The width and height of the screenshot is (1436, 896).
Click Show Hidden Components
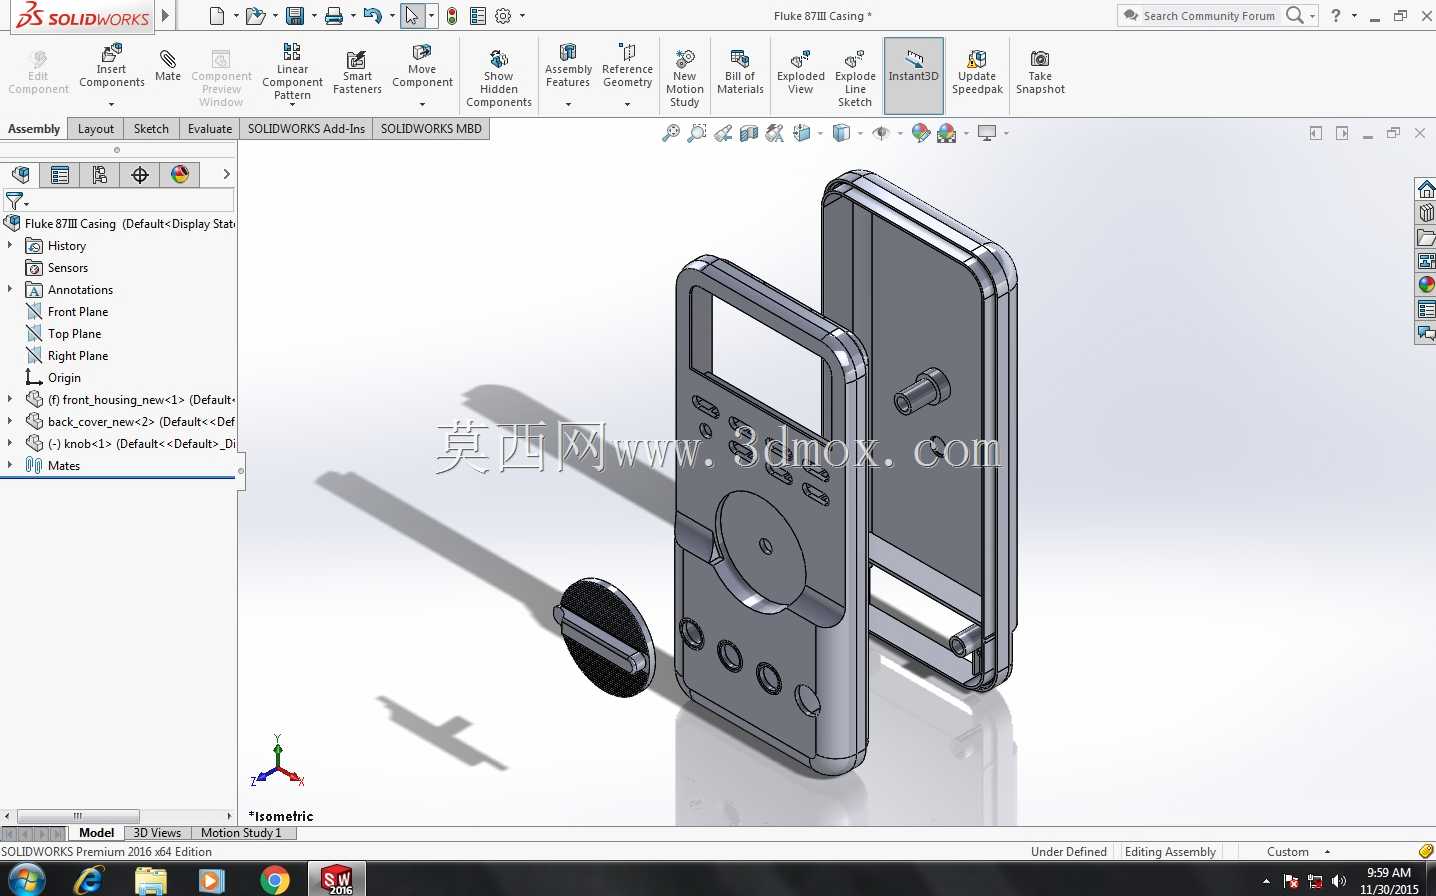tap(499, 78)
